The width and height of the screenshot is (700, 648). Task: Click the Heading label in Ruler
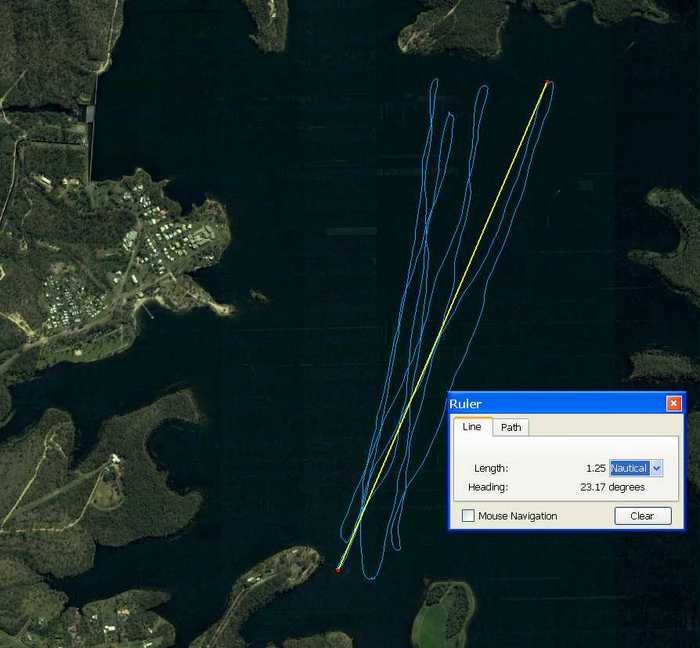[x=488, y=487]
